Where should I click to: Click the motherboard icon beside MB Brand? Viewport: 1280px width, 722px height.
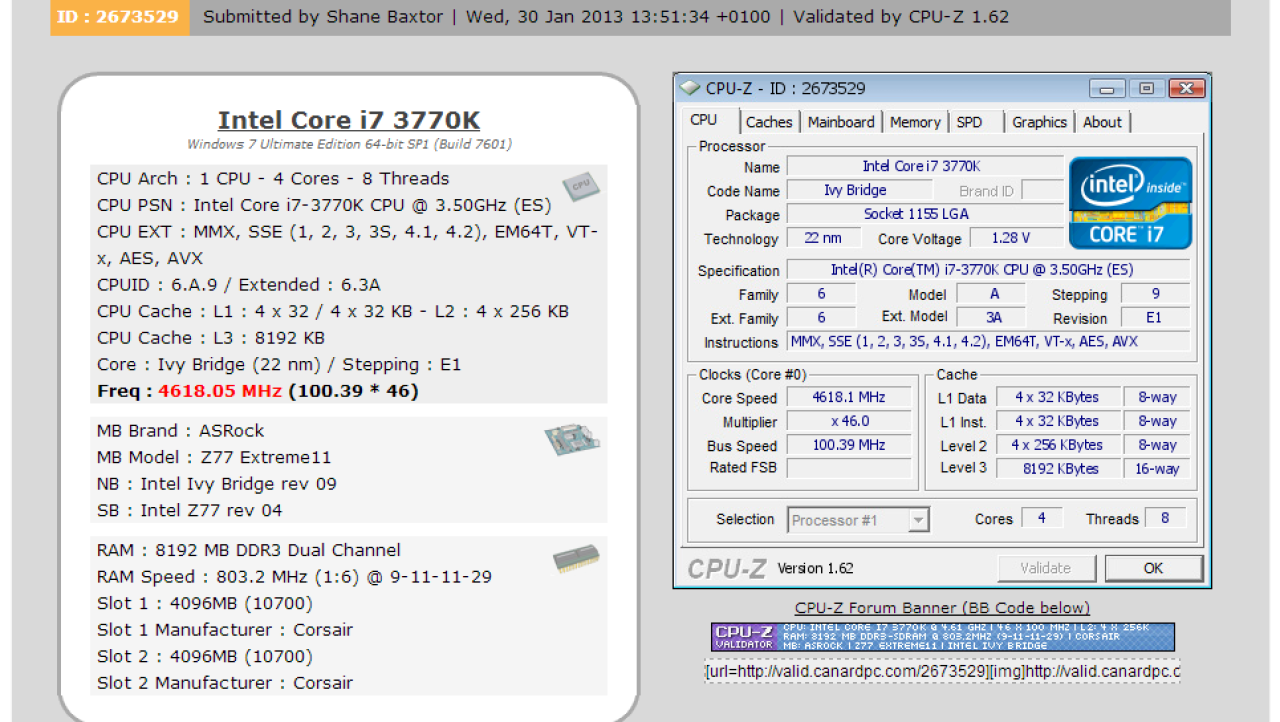pos(572,440)
